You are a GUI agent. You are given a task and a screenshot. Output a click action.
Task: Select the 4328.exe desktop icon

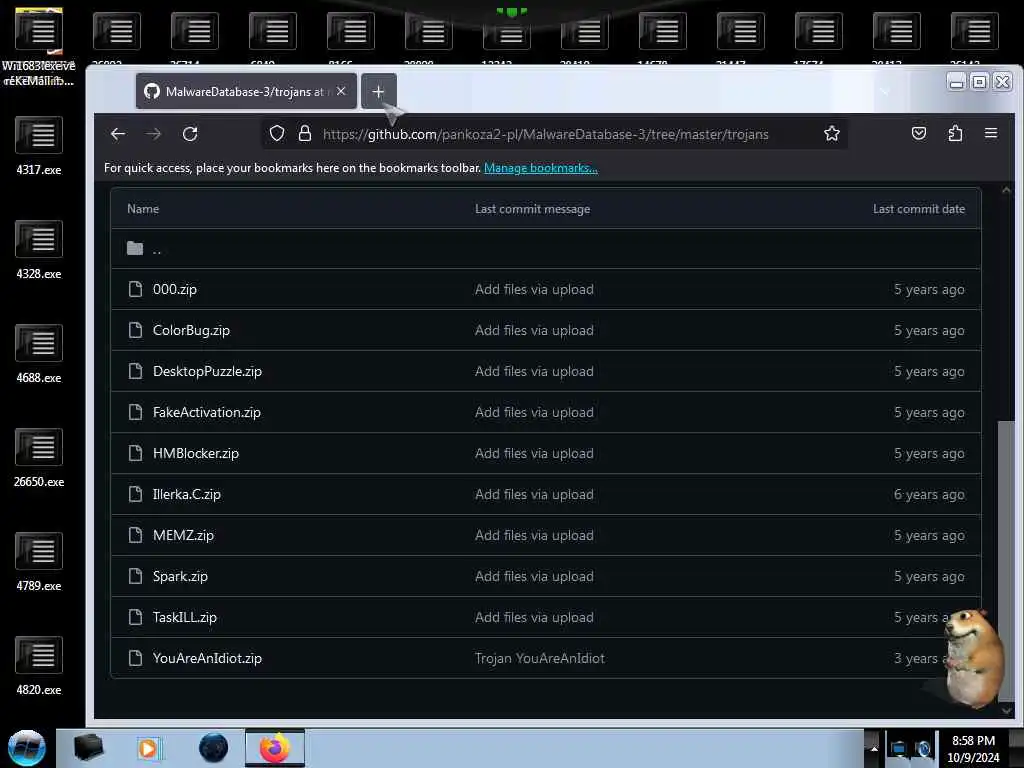point(39,250)
